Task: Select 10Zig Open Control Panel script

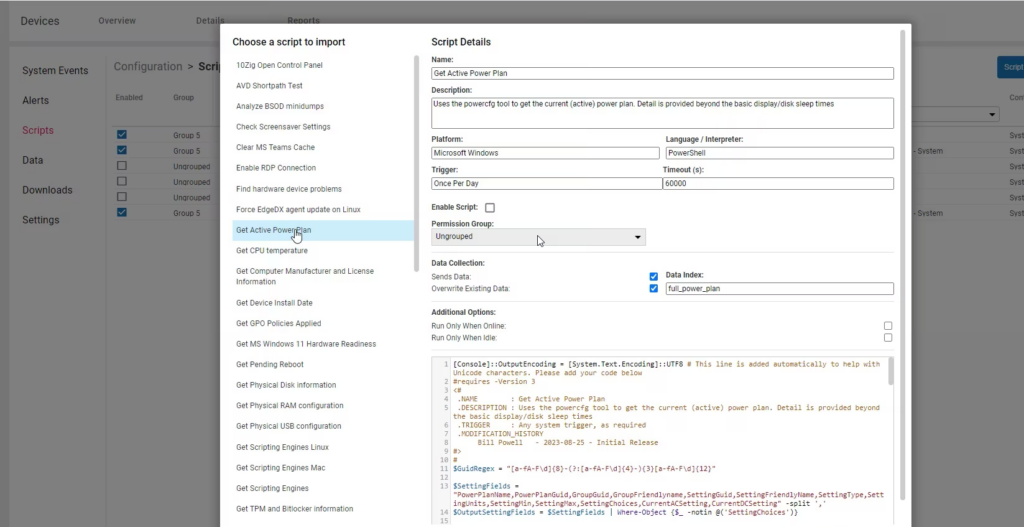Action: [279, 65]
